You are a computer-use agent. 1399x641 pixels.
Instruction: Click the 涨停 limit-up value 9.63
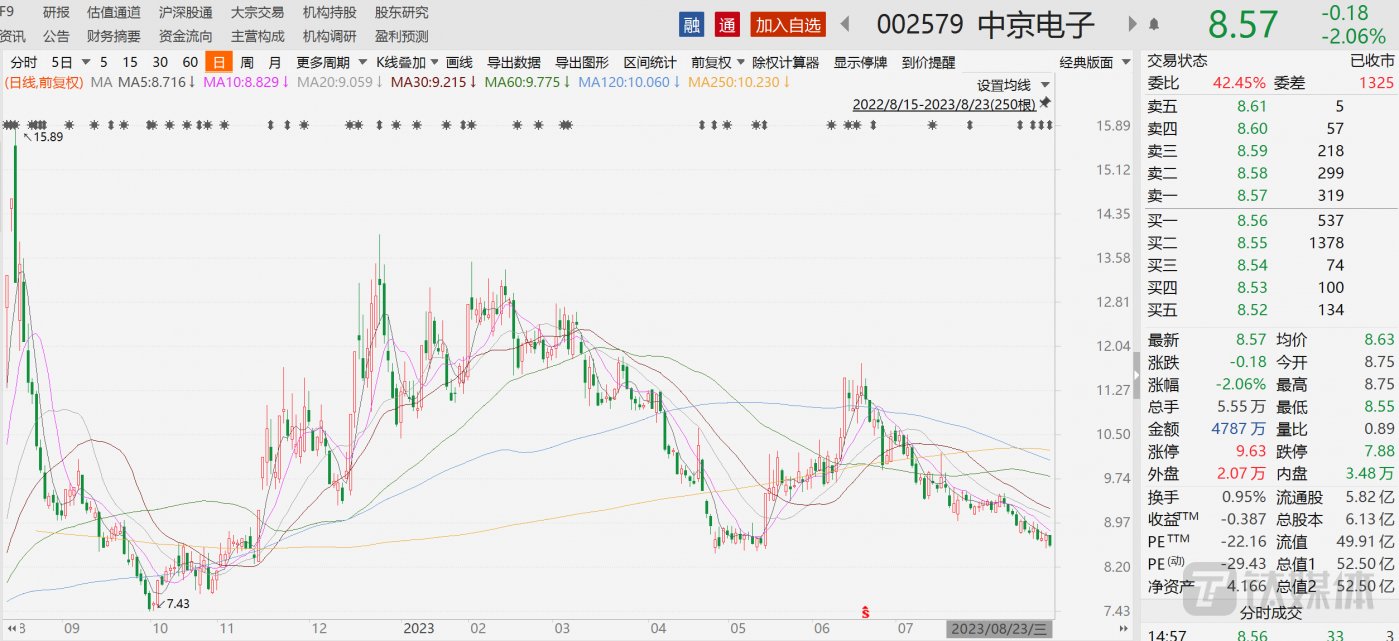click(x=1252, y=451)
